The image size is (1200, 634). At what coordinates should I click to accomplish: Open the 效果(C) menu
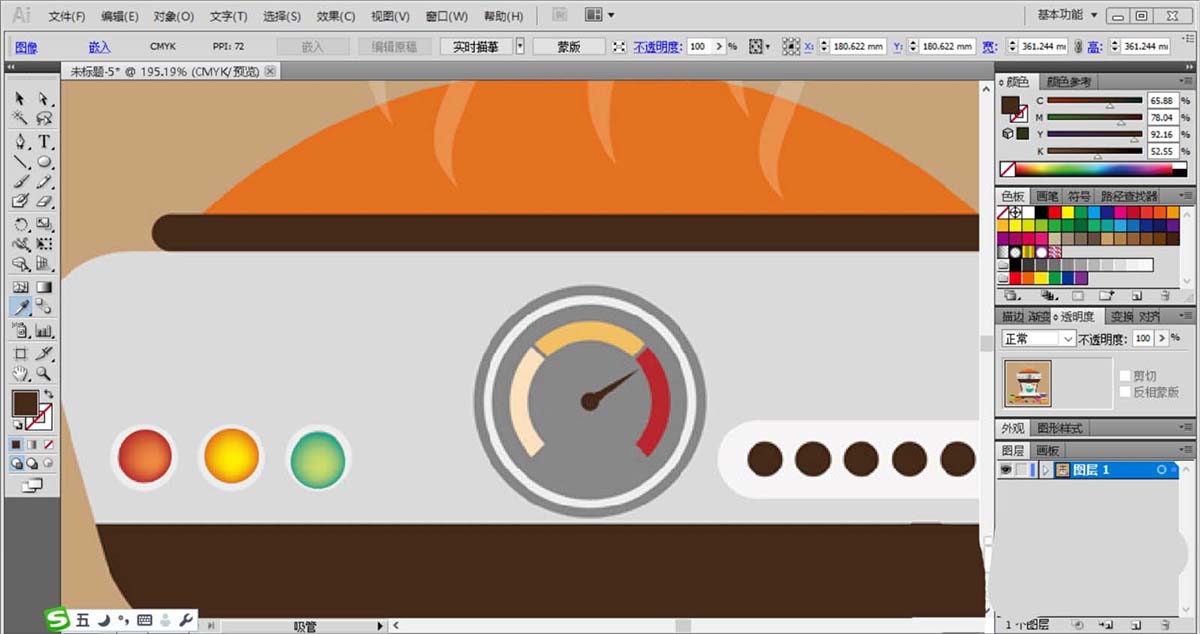335,16
